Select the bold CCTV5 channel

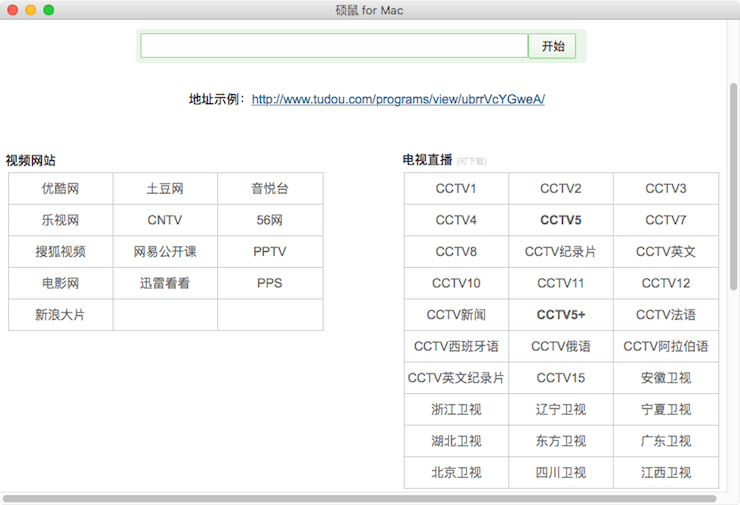point(561,220)
